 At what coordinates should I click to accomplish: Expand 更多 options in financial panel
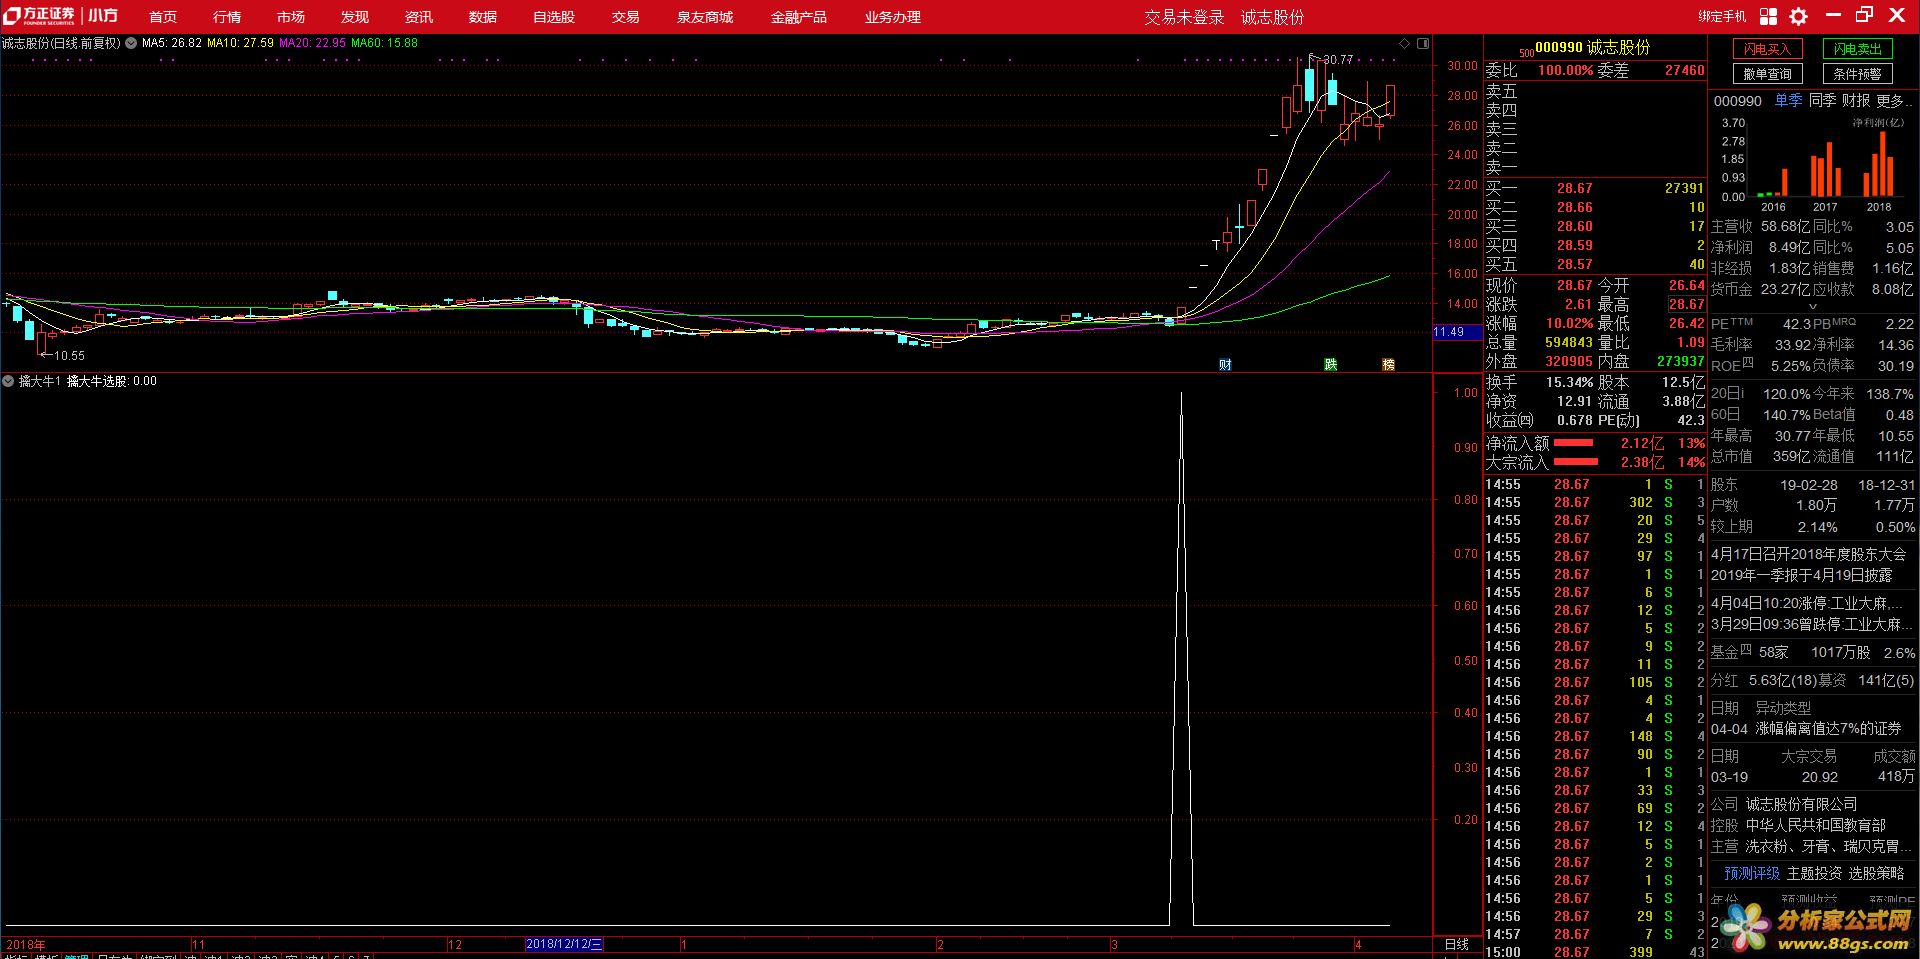point(1895,100)
